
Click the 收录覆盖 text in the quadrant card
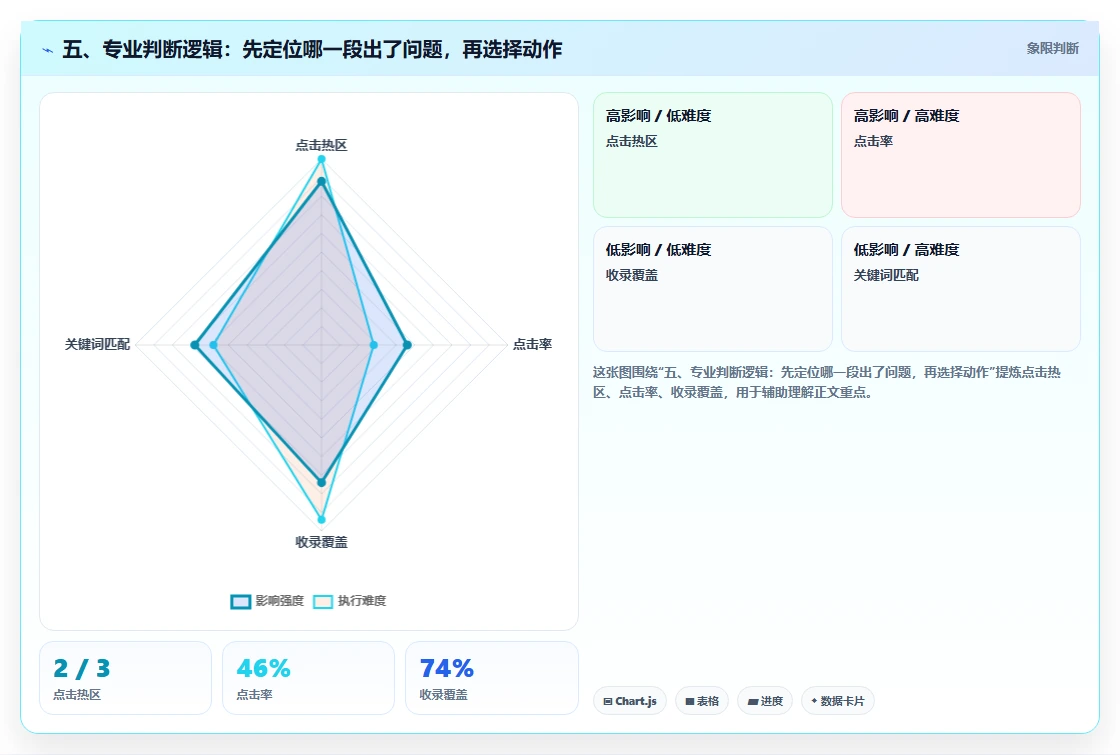(x=631, y=276)
